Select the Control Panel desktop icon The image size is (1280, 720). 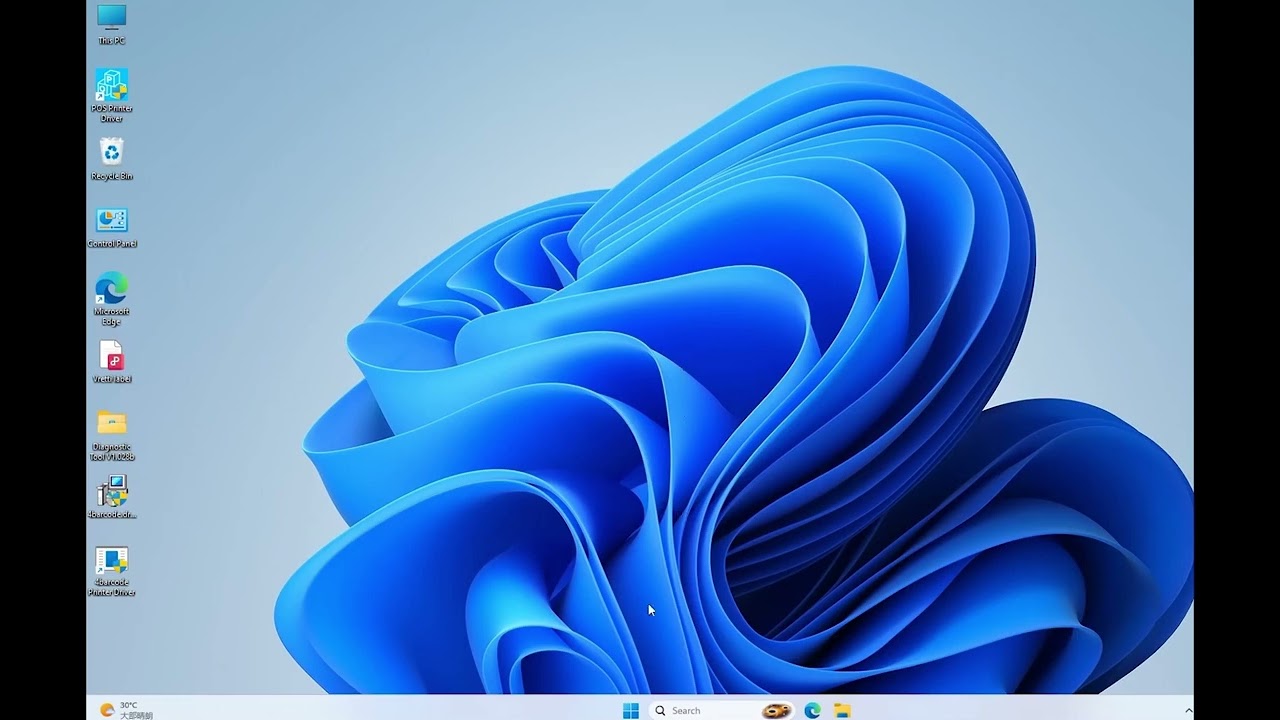click(x=112, y=228)
